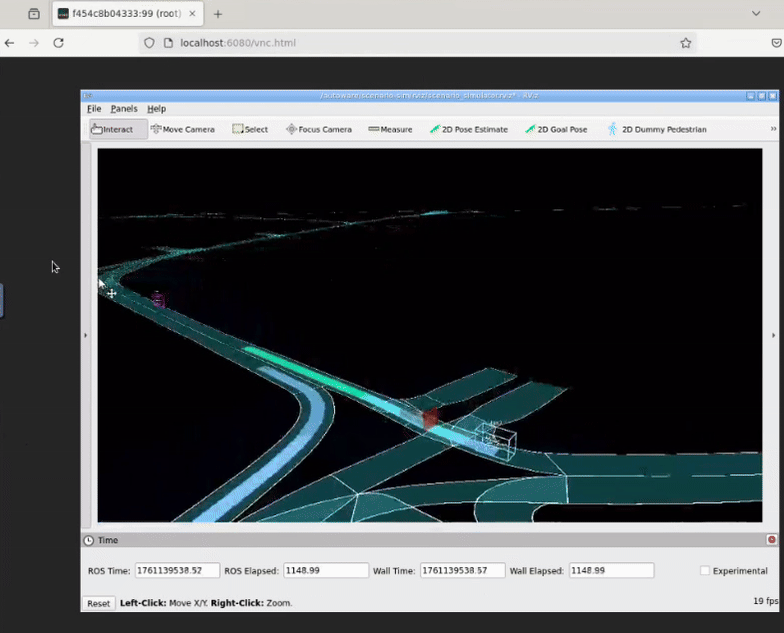Open the File menu
This screenshot has height=633, width=784.
pos(94,109)
